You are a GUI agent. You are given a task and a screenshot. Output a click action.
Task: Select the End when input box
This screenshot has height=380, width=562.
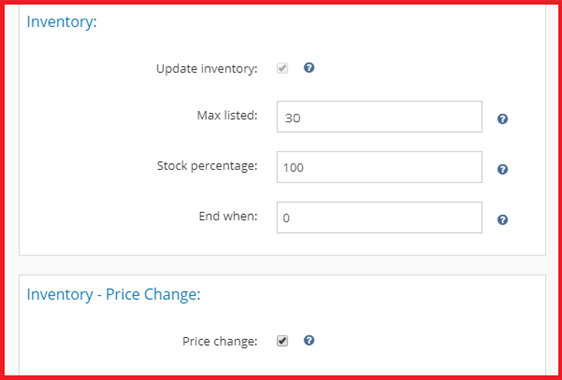tap(380, 218)
